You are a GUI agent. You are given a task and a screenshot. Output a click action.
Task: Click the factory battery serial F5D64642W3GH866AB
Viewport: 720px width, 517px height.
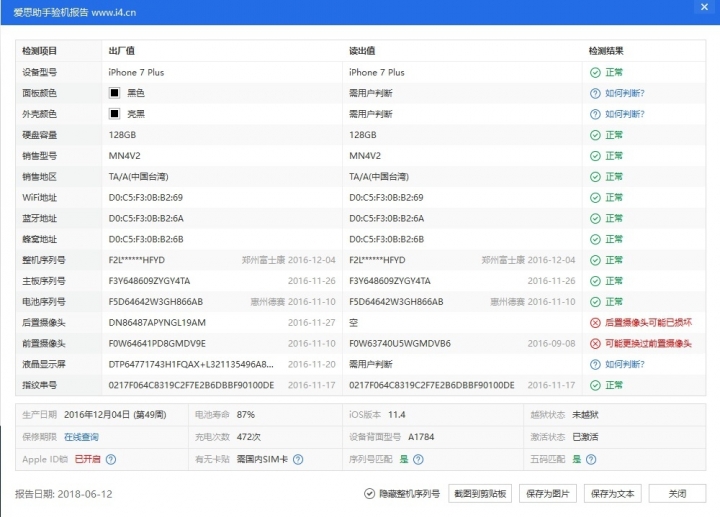(x=156, y=302)
